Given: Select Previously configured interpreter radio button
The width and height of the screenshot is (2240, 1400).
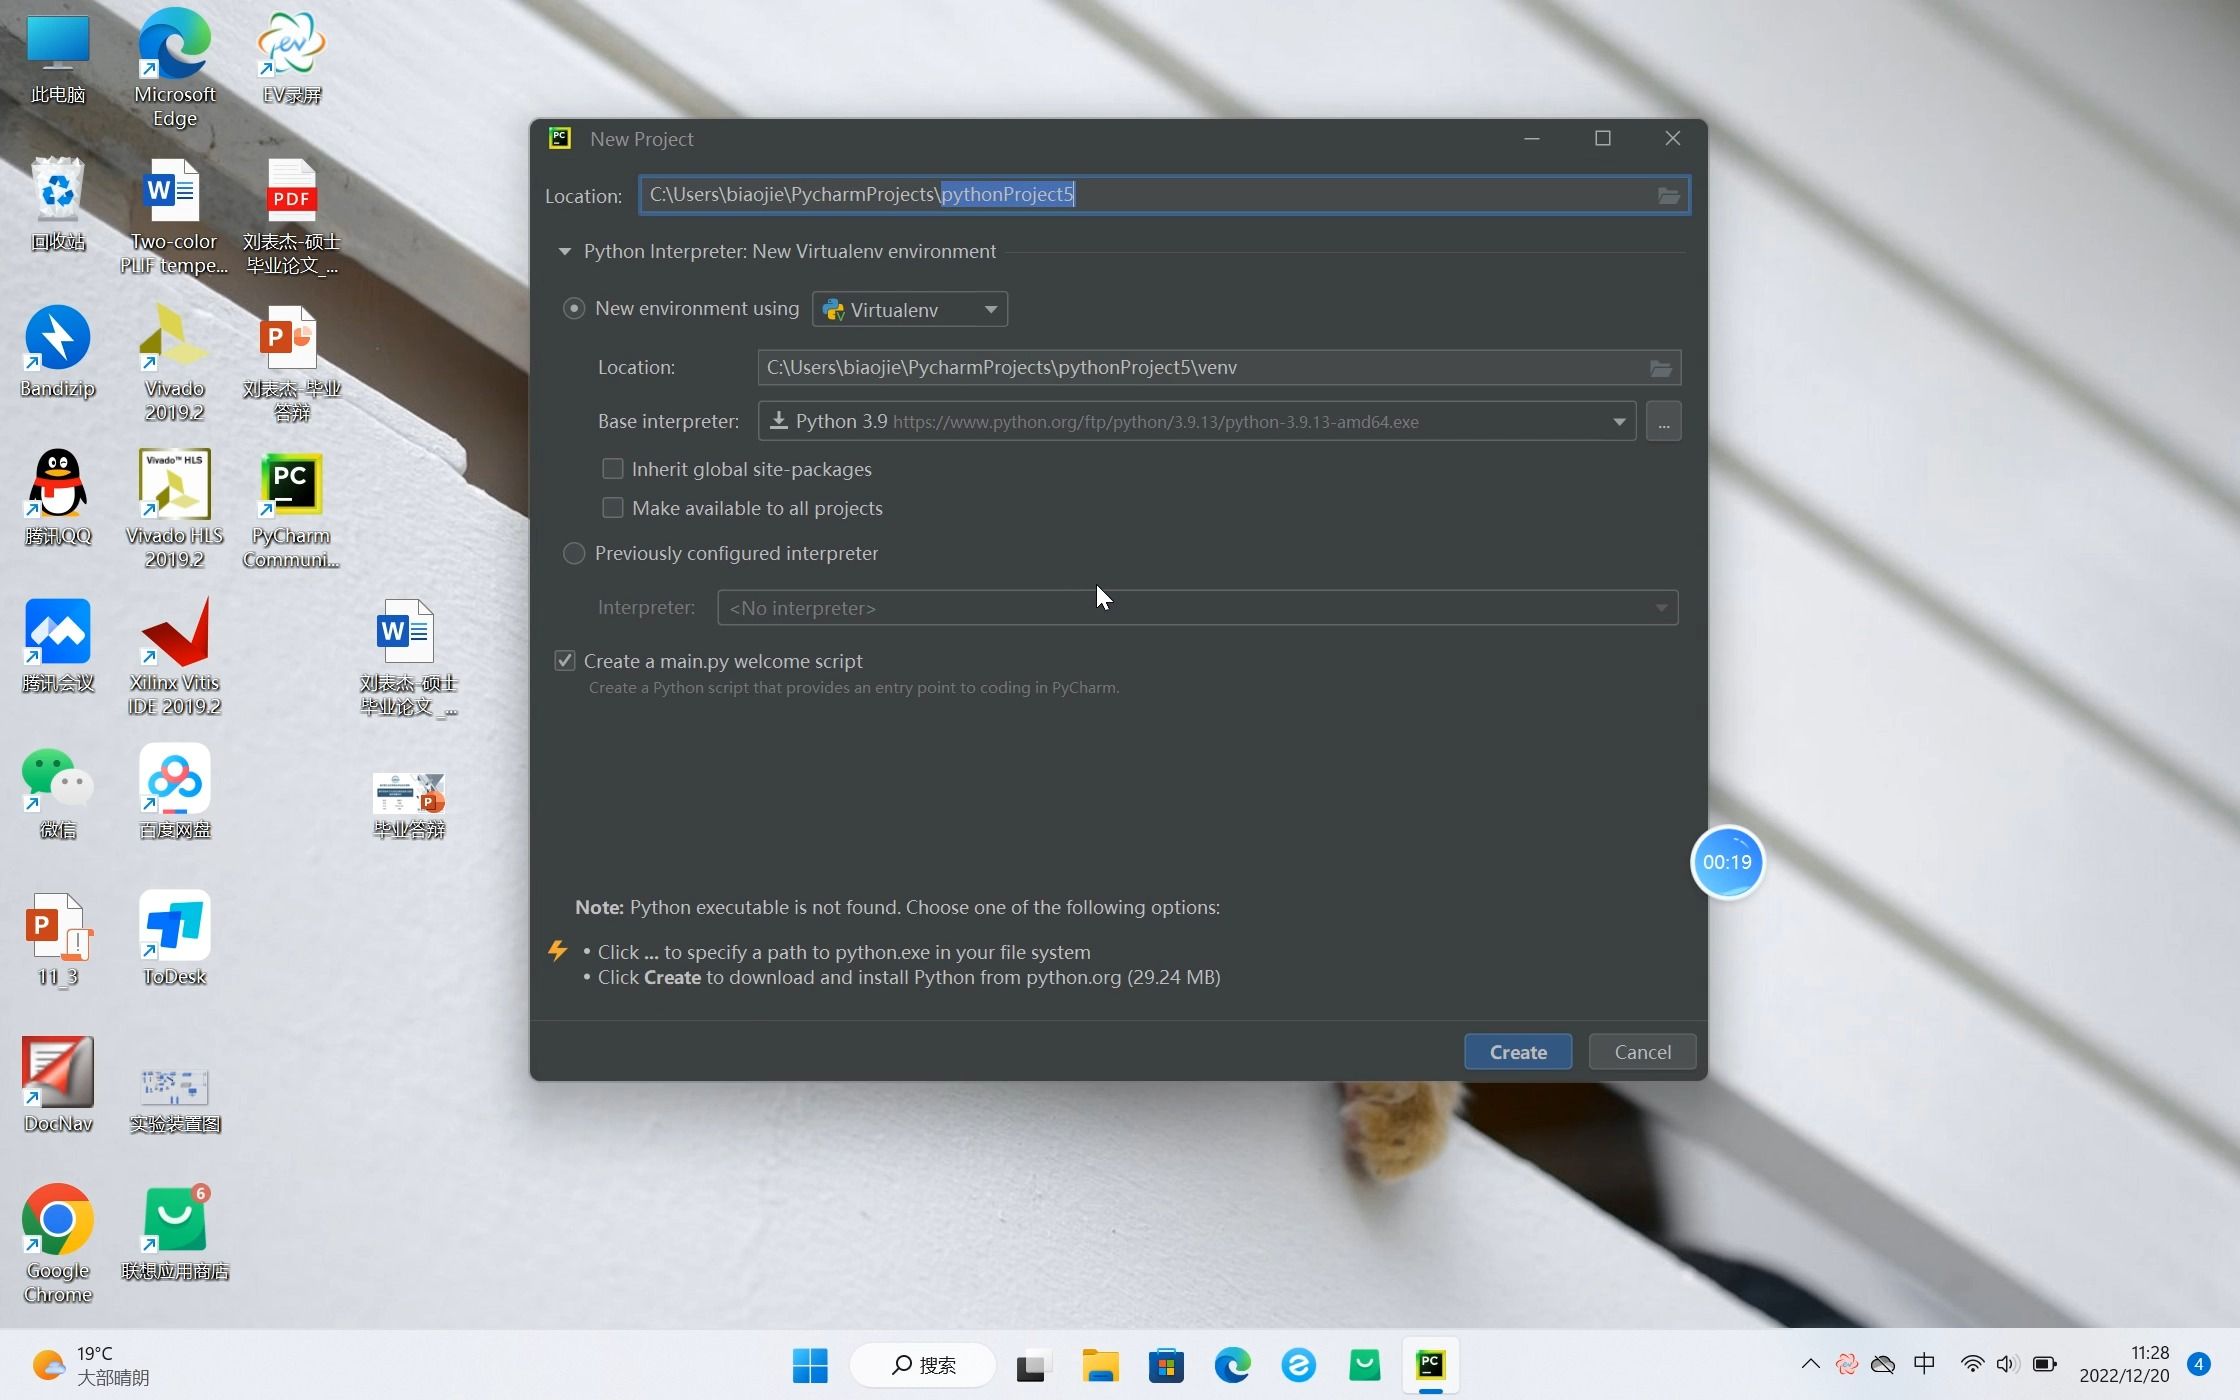Looking at the screenshot, I should [x=574, y=552].
